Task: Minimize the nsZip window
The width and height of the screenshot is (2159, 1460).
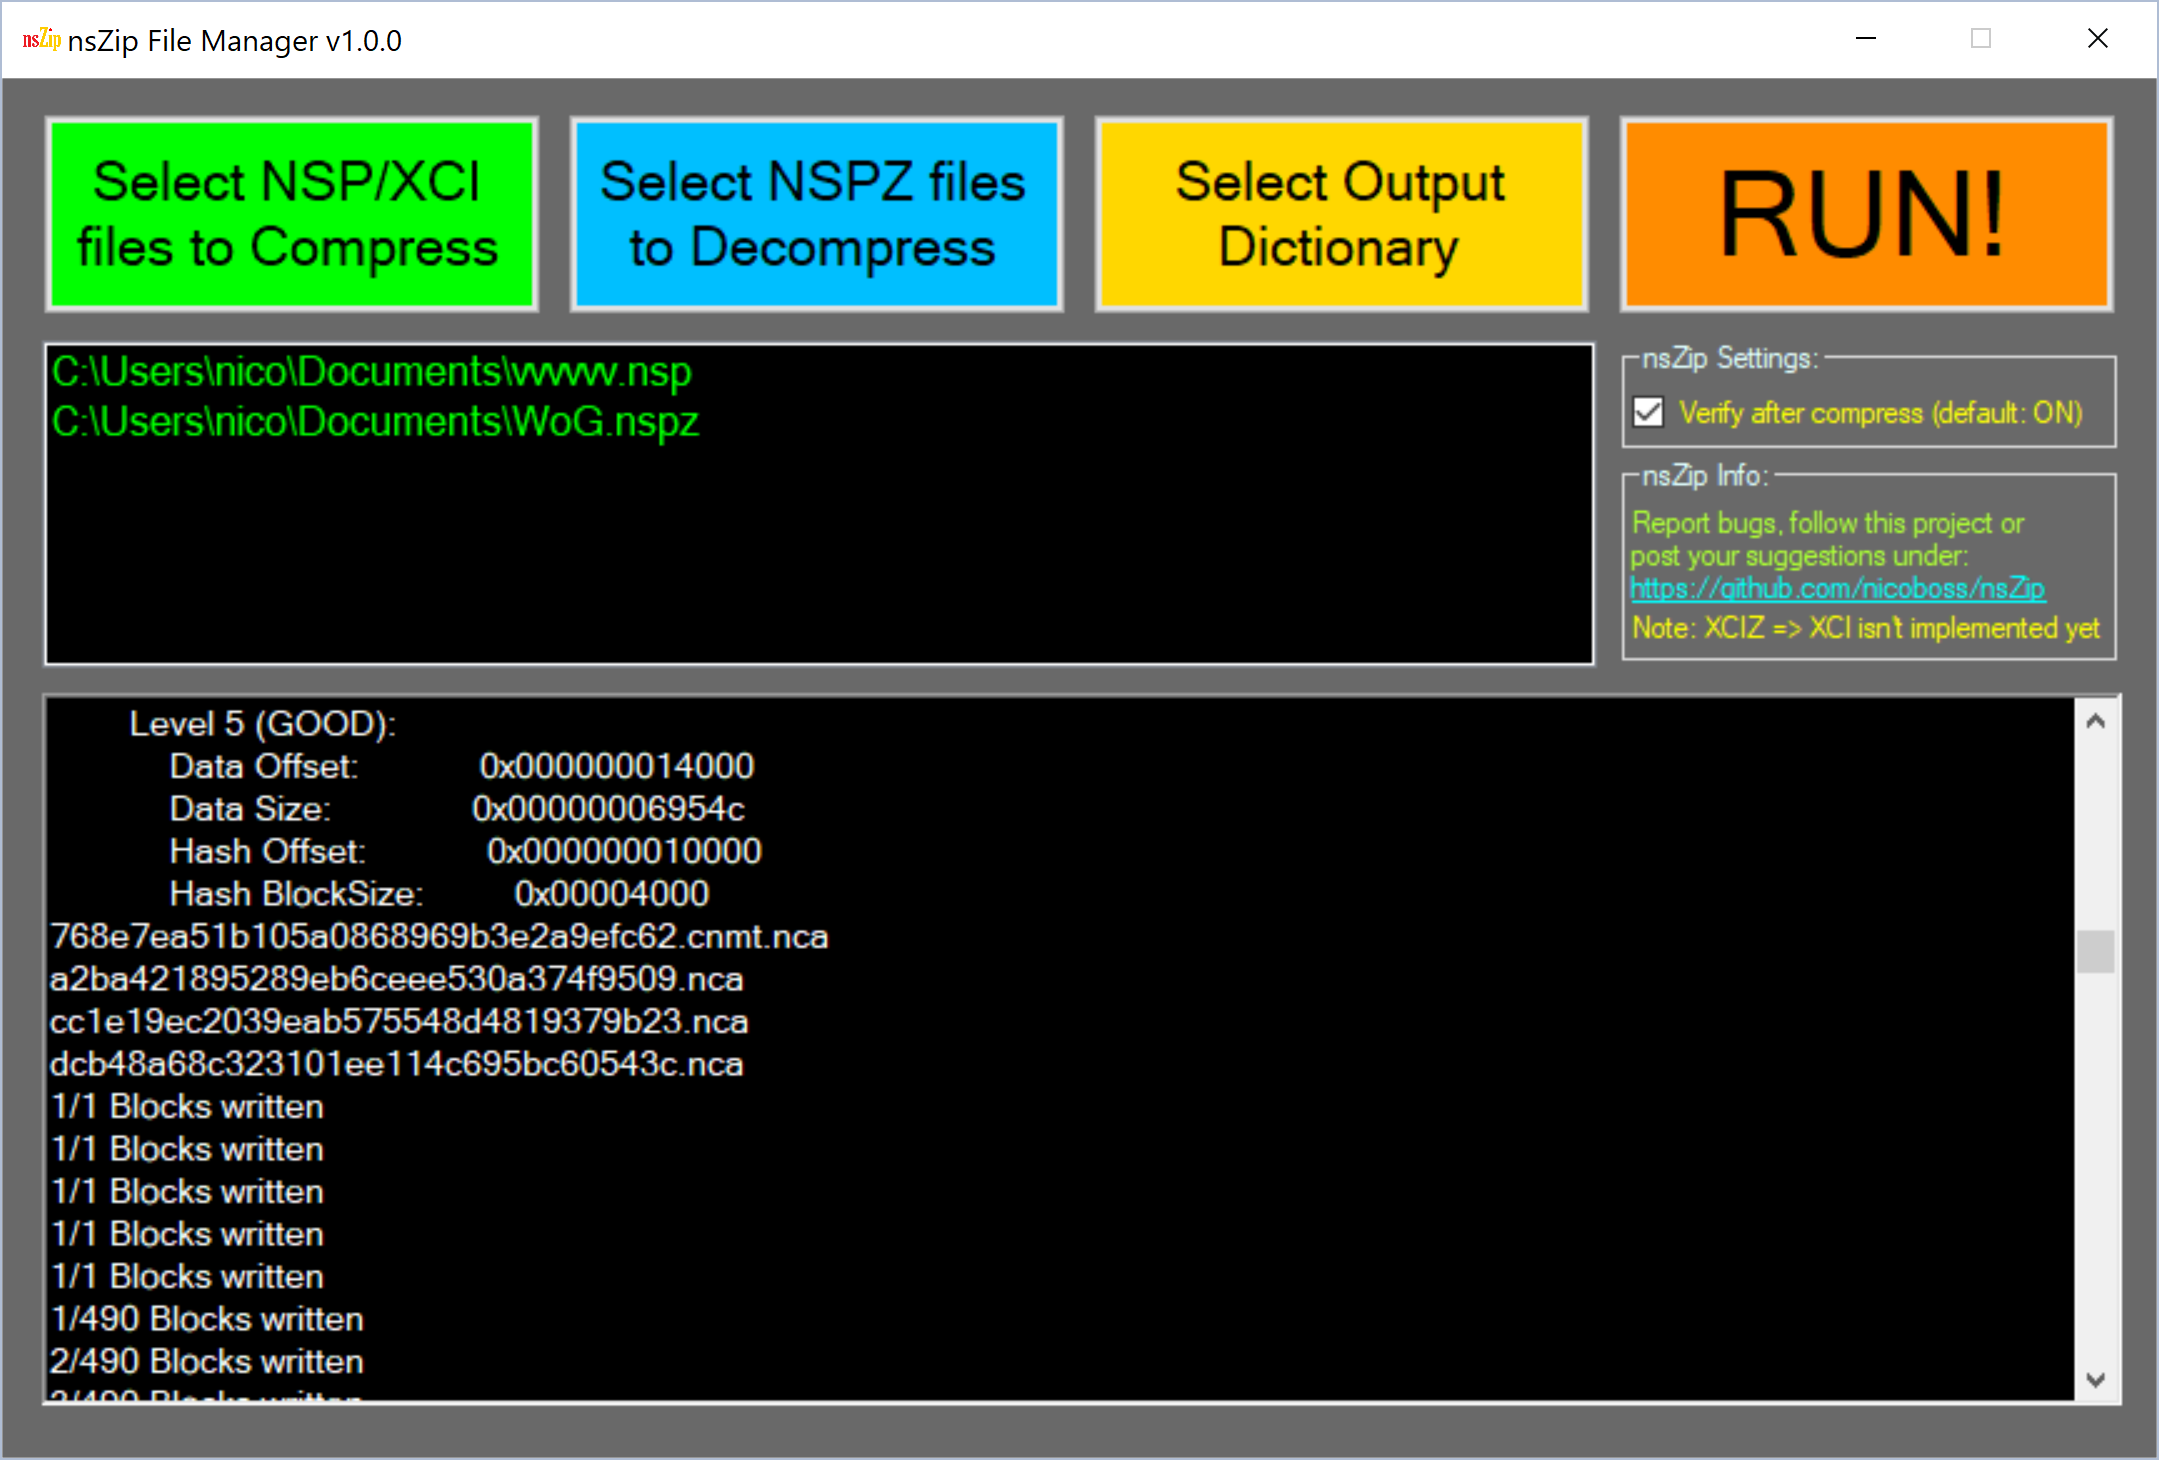Action: (x=1865, y=39)
